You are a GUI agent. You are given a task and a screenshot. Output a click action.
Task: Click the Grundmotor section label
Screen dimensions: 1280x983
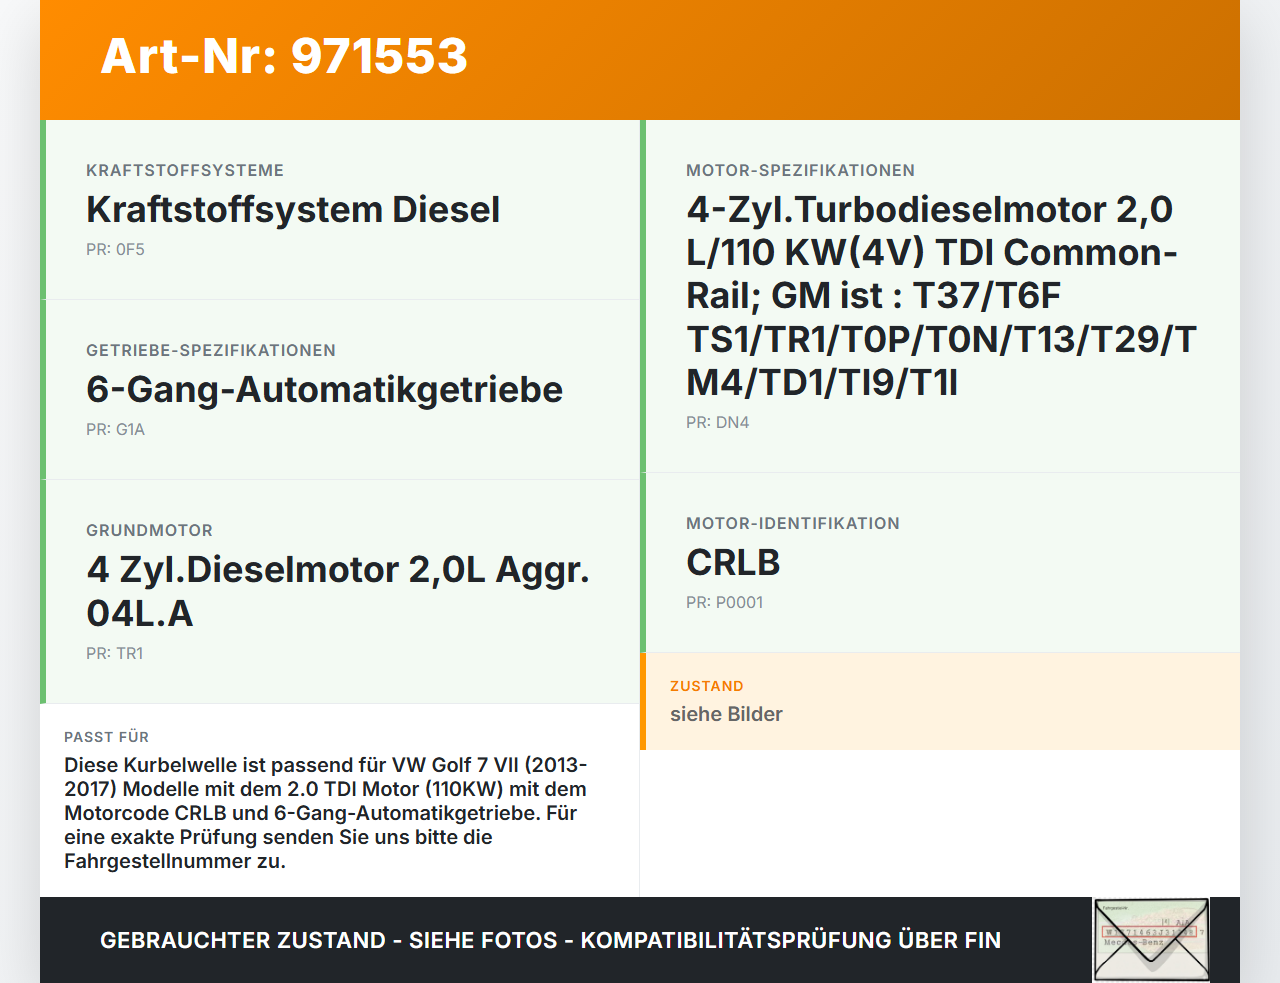pos(149,530)
